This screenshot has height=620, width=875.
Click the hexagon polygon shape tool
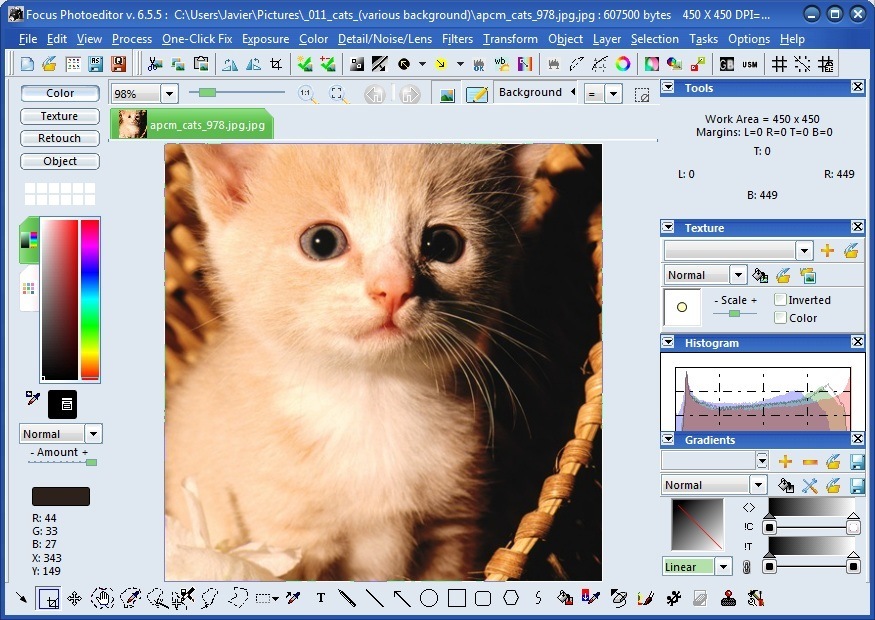511,598
